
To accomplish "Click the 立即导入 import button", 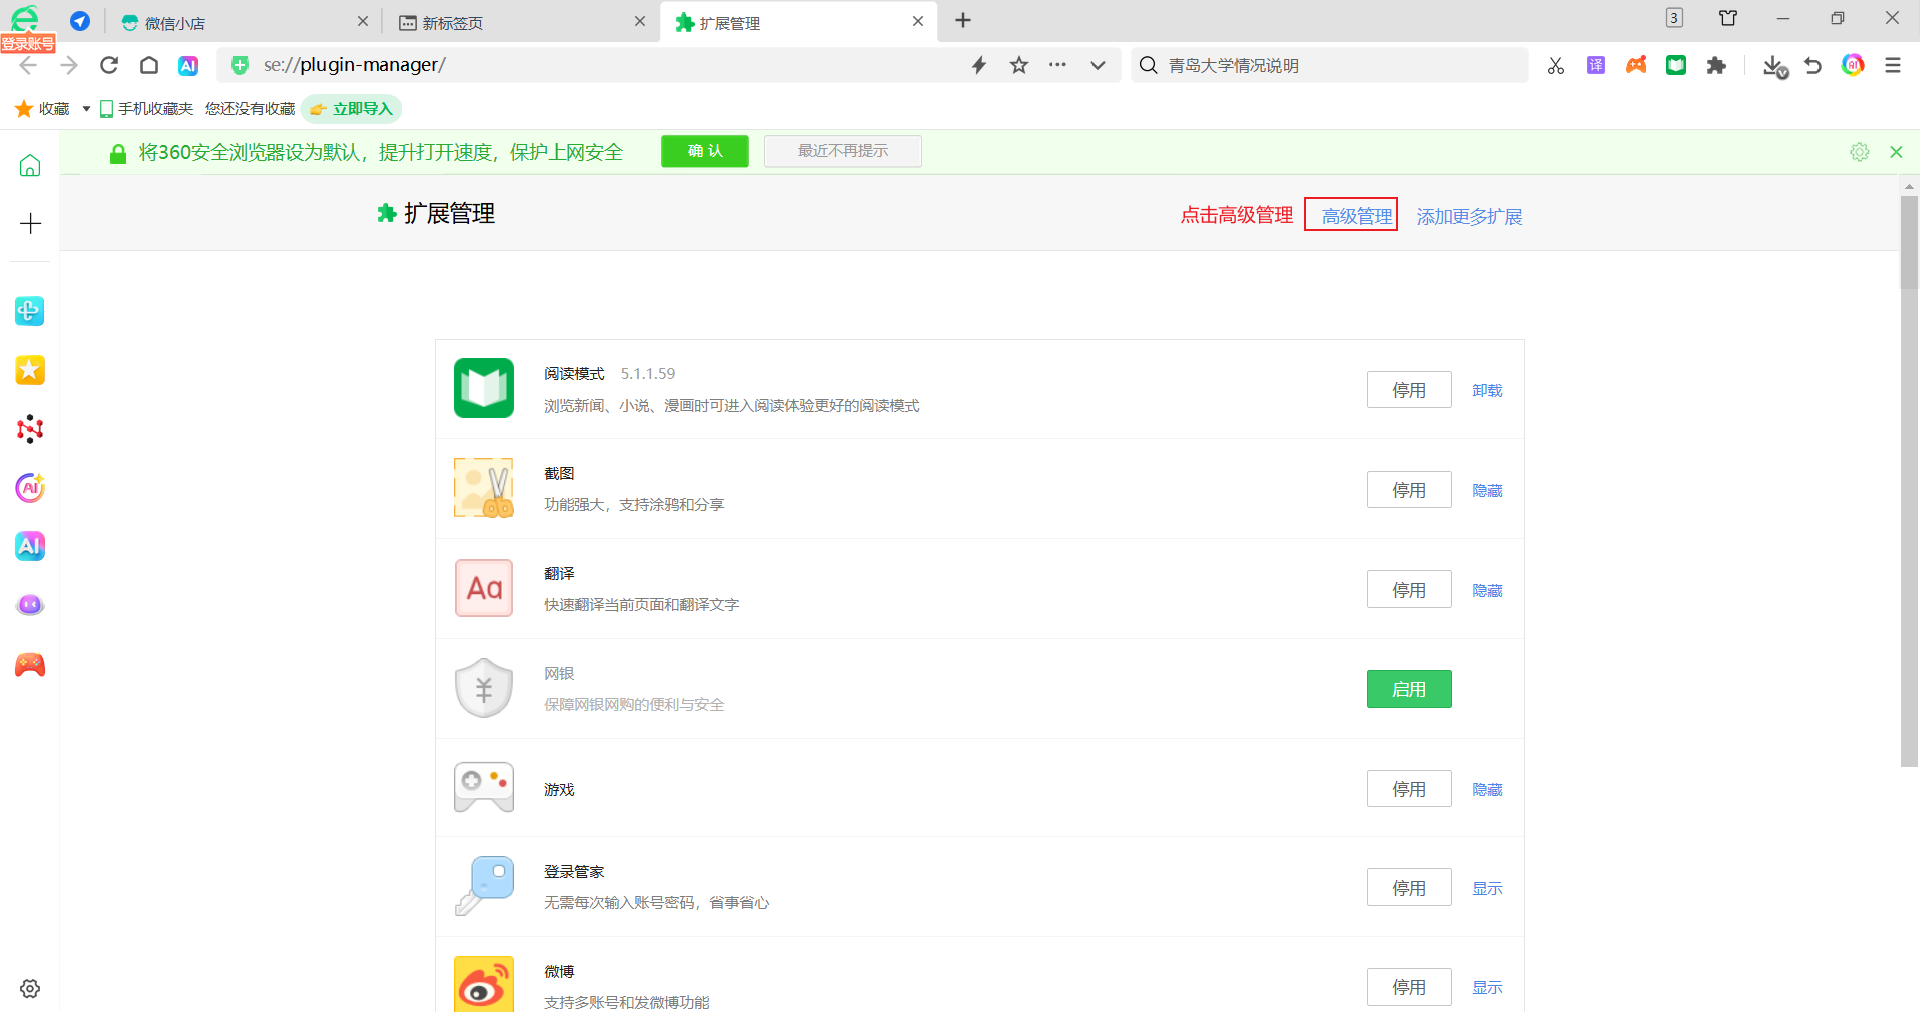I will [x=352, y=109].
